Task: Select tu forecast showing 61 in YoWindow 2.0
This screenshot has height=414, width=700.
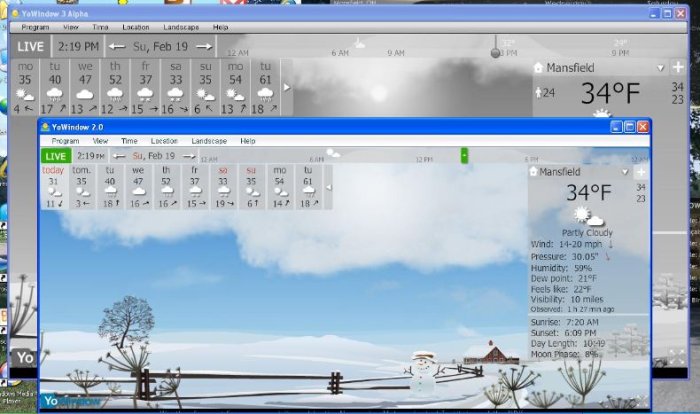Action: pos(308,187)
